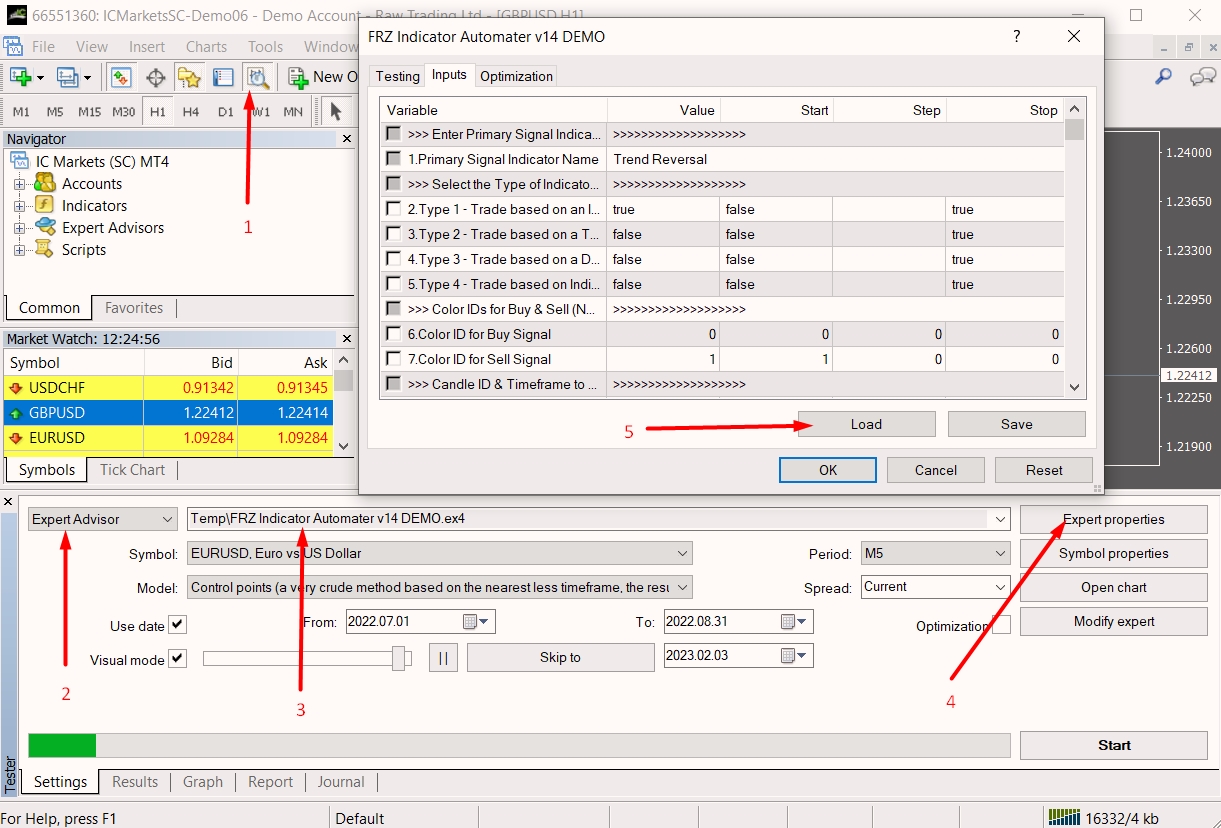Toggle the Terminal toolbar icon
Screen dimensions: 1221x828
coord(224,77)
